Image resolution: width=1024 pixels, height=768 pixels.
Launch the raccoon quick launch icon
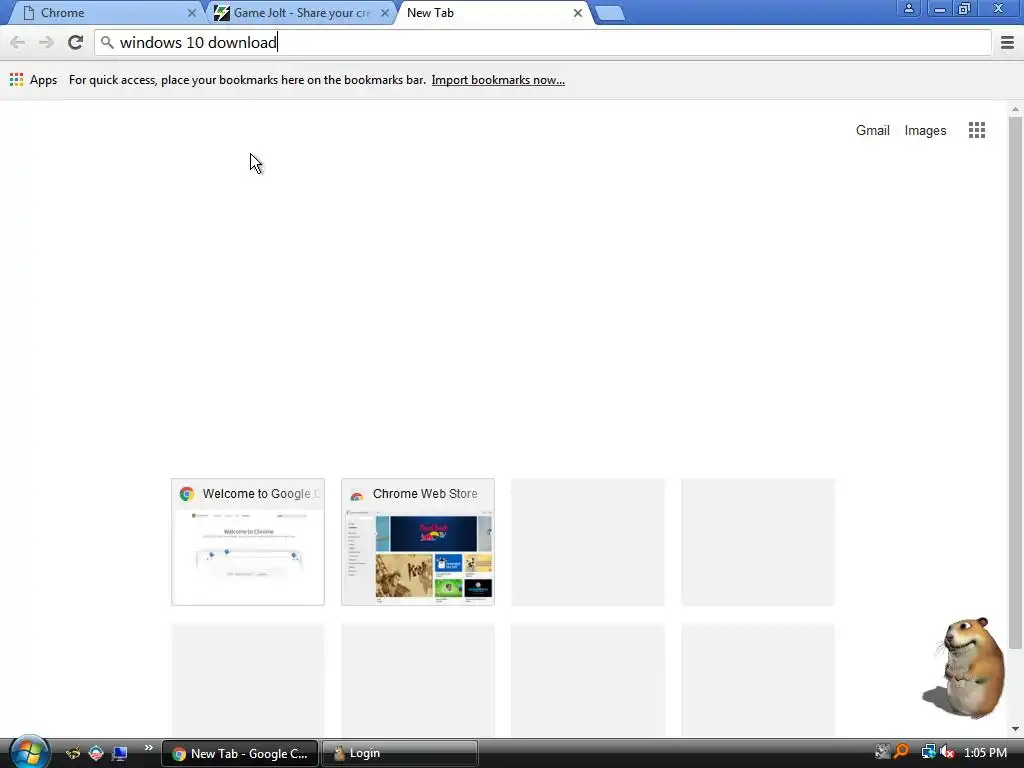tap(73, 753)
